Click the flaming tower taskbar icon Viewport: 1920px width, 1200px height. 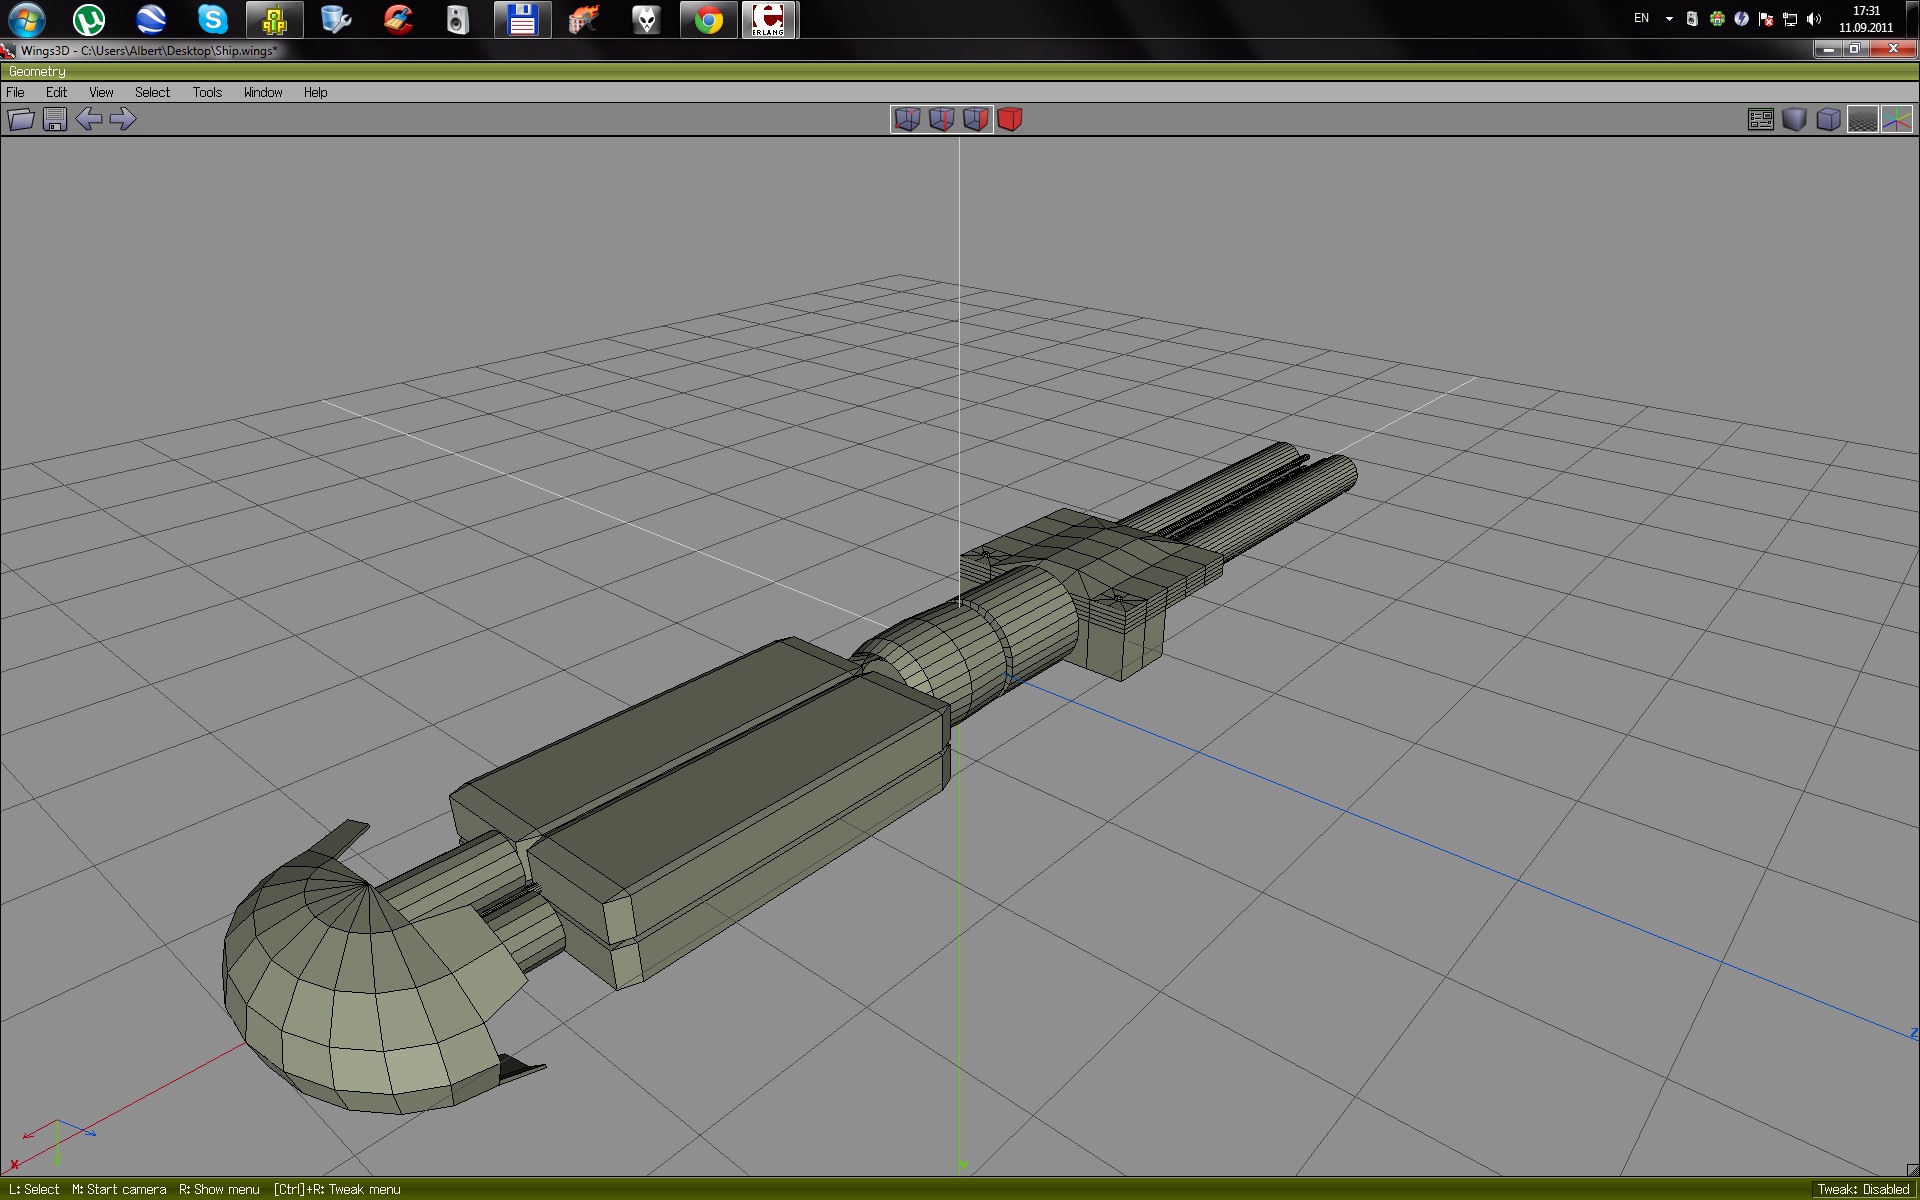pos(584,19)
